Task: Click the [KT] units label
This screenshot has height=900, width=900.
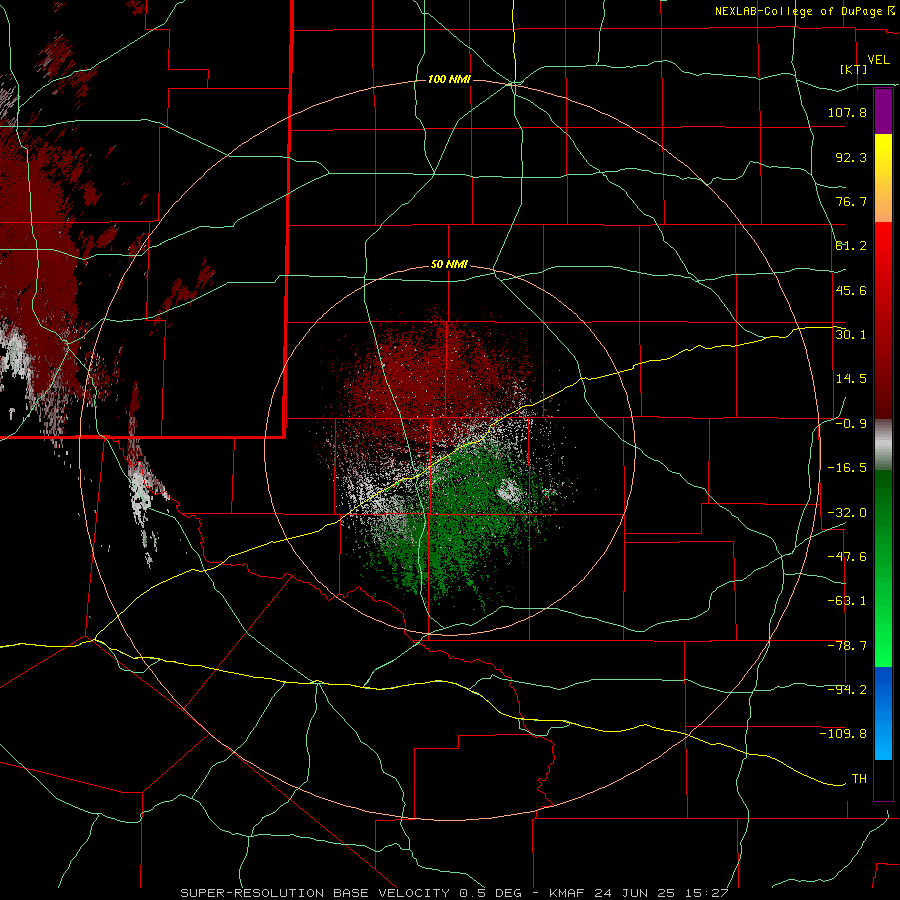Action: pos(853,69)
